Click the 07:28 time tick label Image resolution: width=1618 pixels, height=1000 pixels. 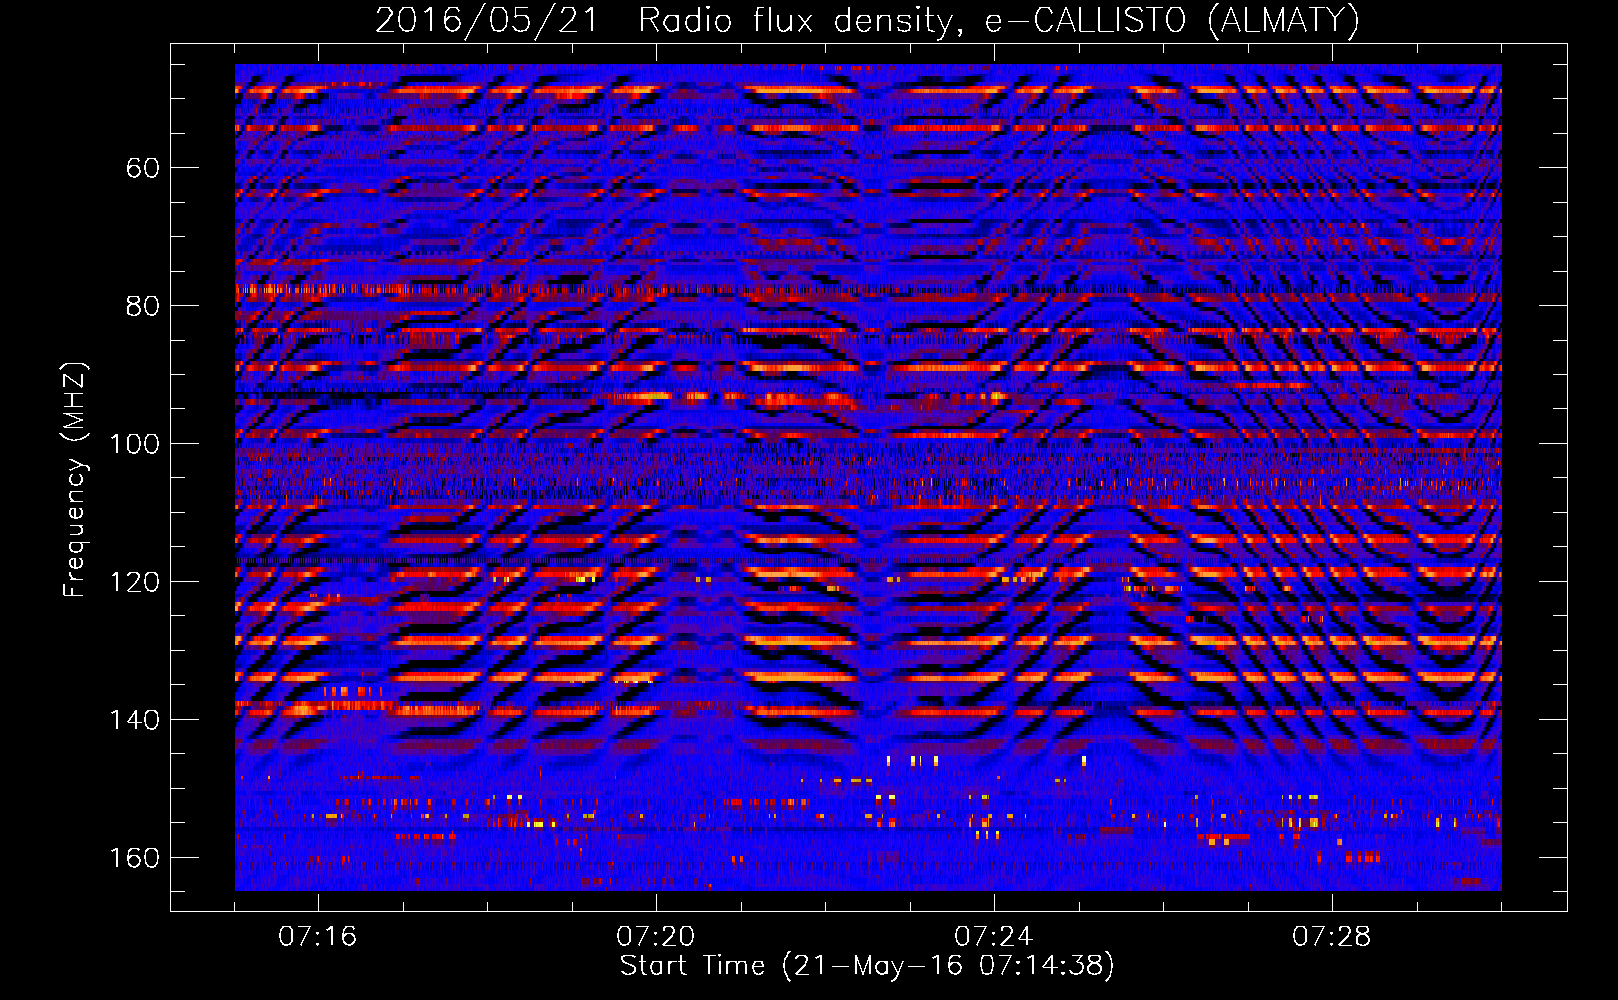click(x=1331, y=936)
